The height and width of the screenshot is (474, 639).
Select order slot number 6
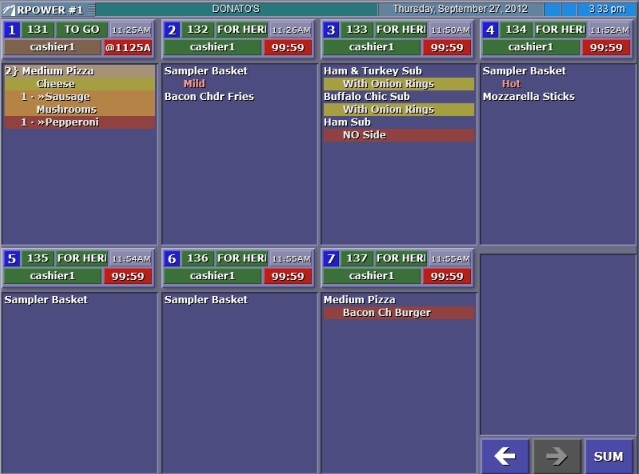coord(172,258)
